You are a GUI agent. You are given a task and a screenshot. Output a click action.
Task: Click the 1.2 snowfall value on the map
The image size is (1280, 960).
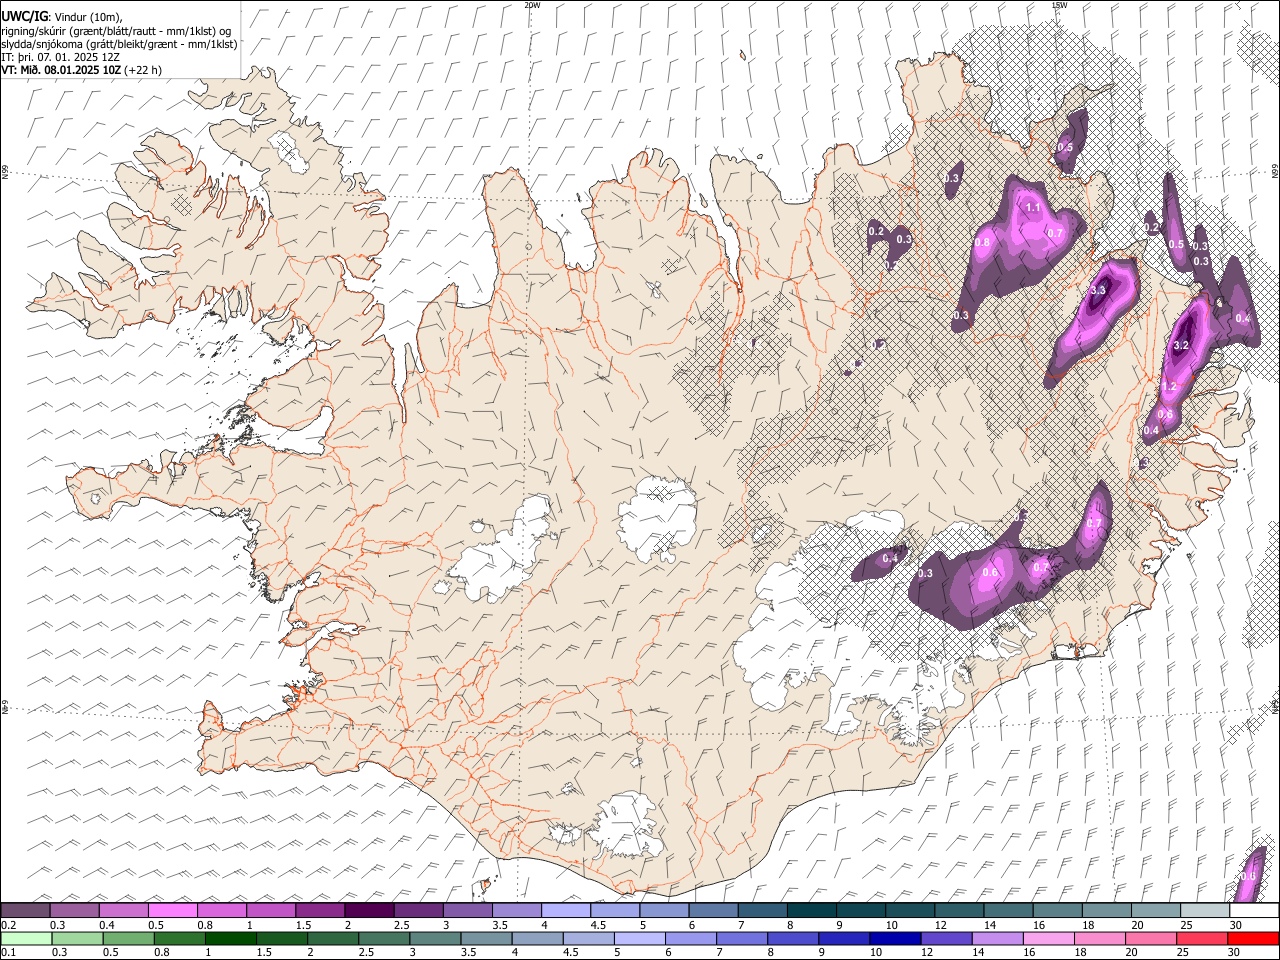coord(1169,386)
